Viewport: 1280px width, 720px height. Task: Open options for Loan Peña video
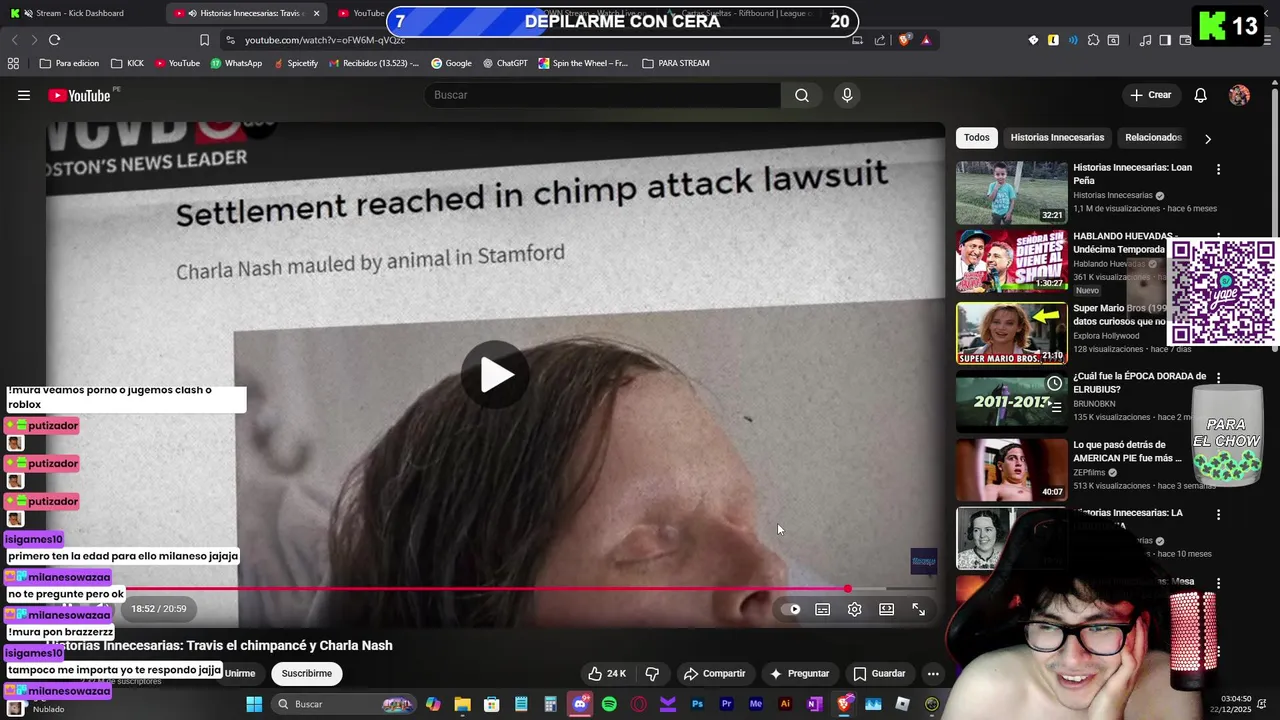(1218, 170)
